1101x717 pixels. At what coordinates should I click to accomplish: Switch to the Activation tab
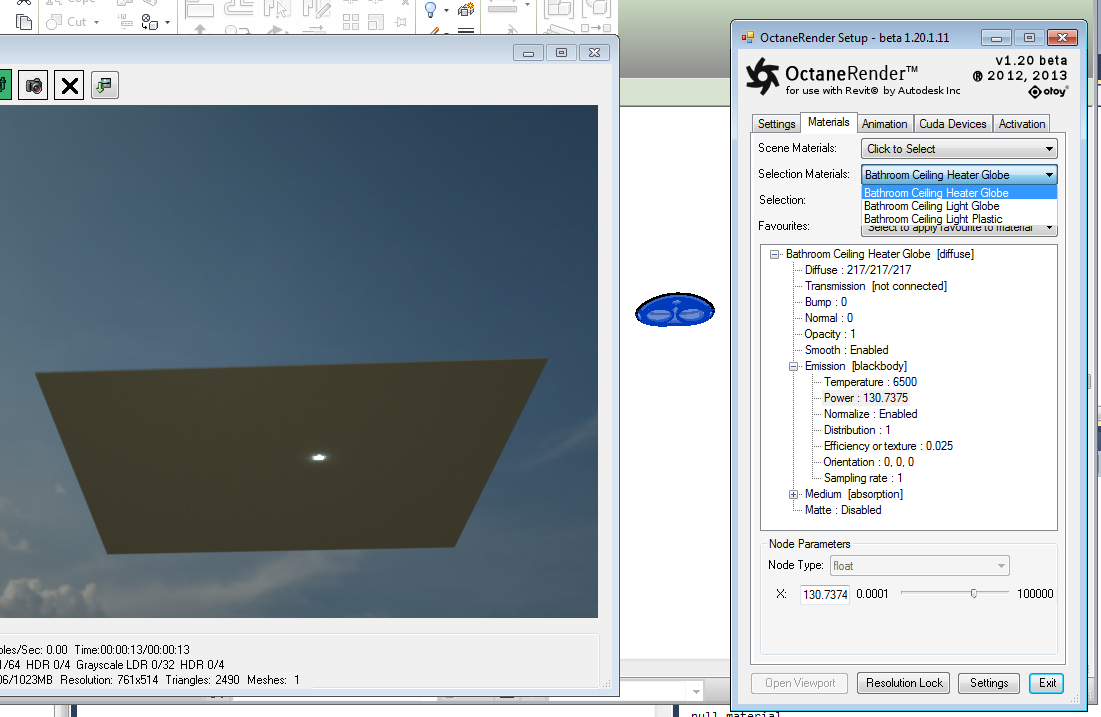(1022, 124)
